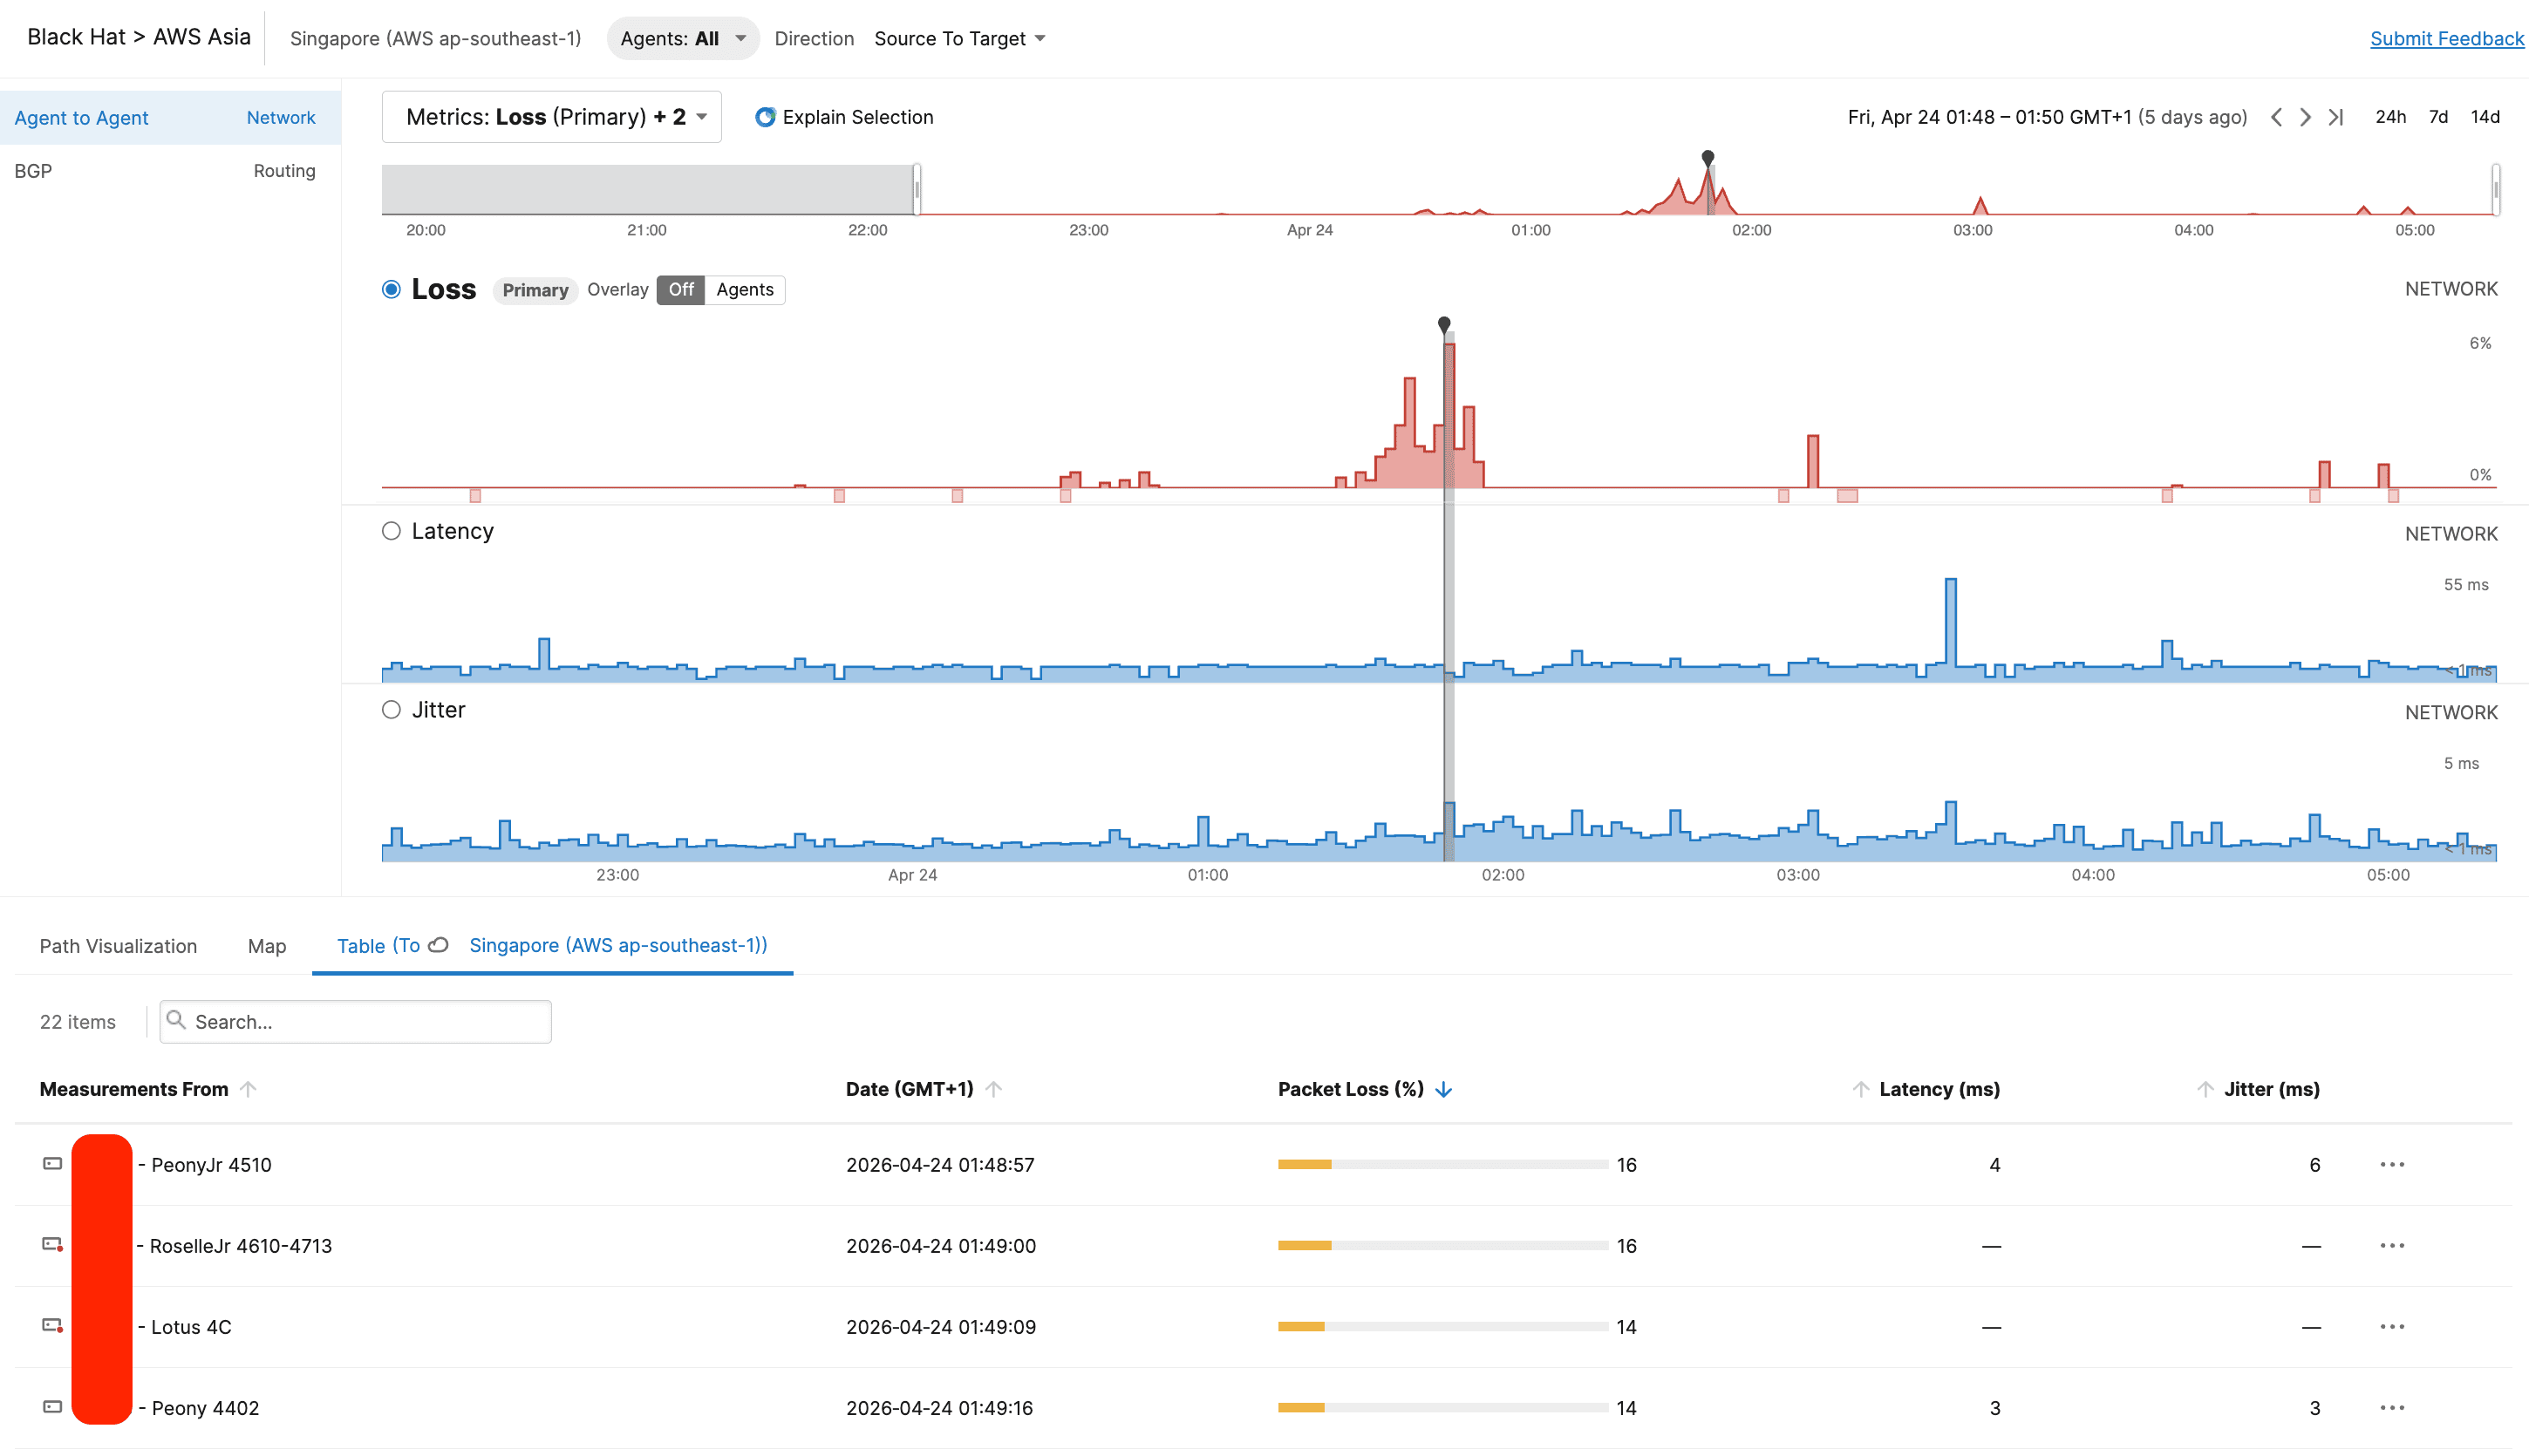Click agent icon for RoselleJr 4610-4713 row

click(52, 1245)
